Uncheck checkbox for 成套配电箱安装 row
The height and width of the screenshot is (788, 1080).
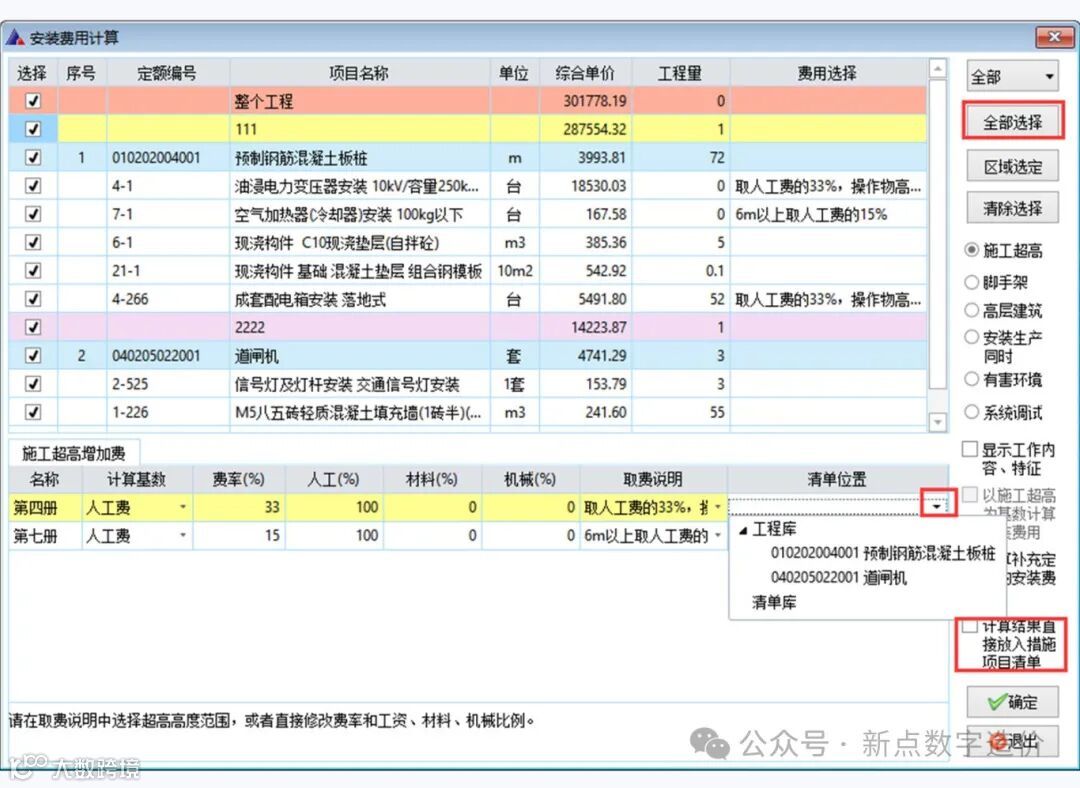(32, 298)
